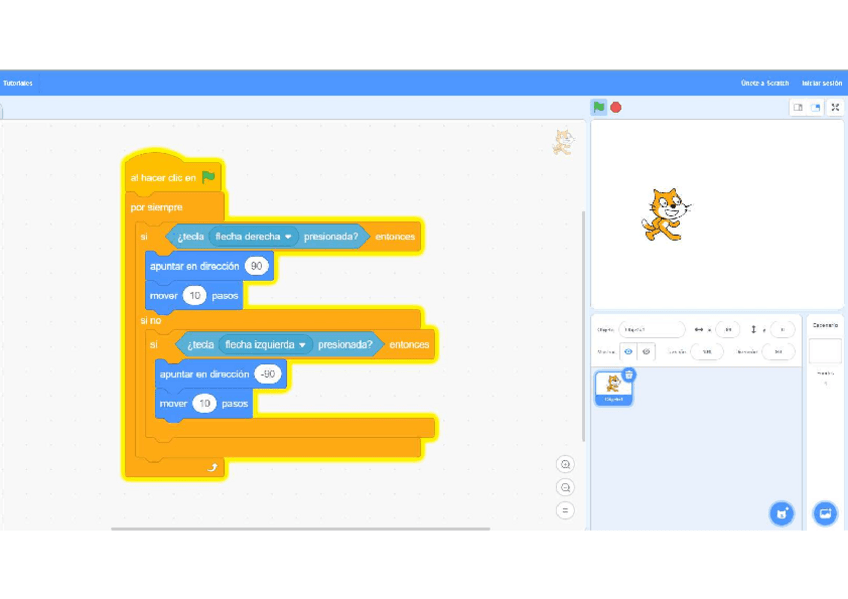Click the cat sprite on the stage
This screenshot has height=599, width=848.
pos(666,215)
